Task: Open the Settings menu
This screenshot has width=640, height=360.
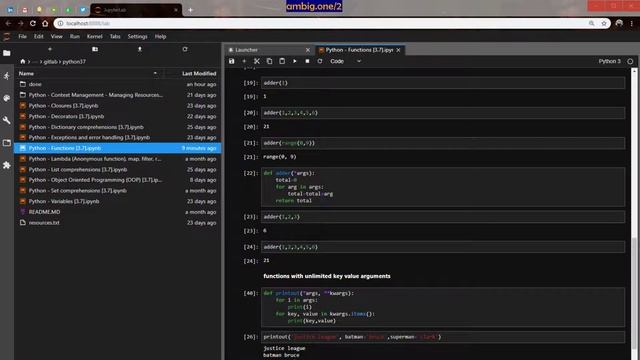Action: coord(137,36)
